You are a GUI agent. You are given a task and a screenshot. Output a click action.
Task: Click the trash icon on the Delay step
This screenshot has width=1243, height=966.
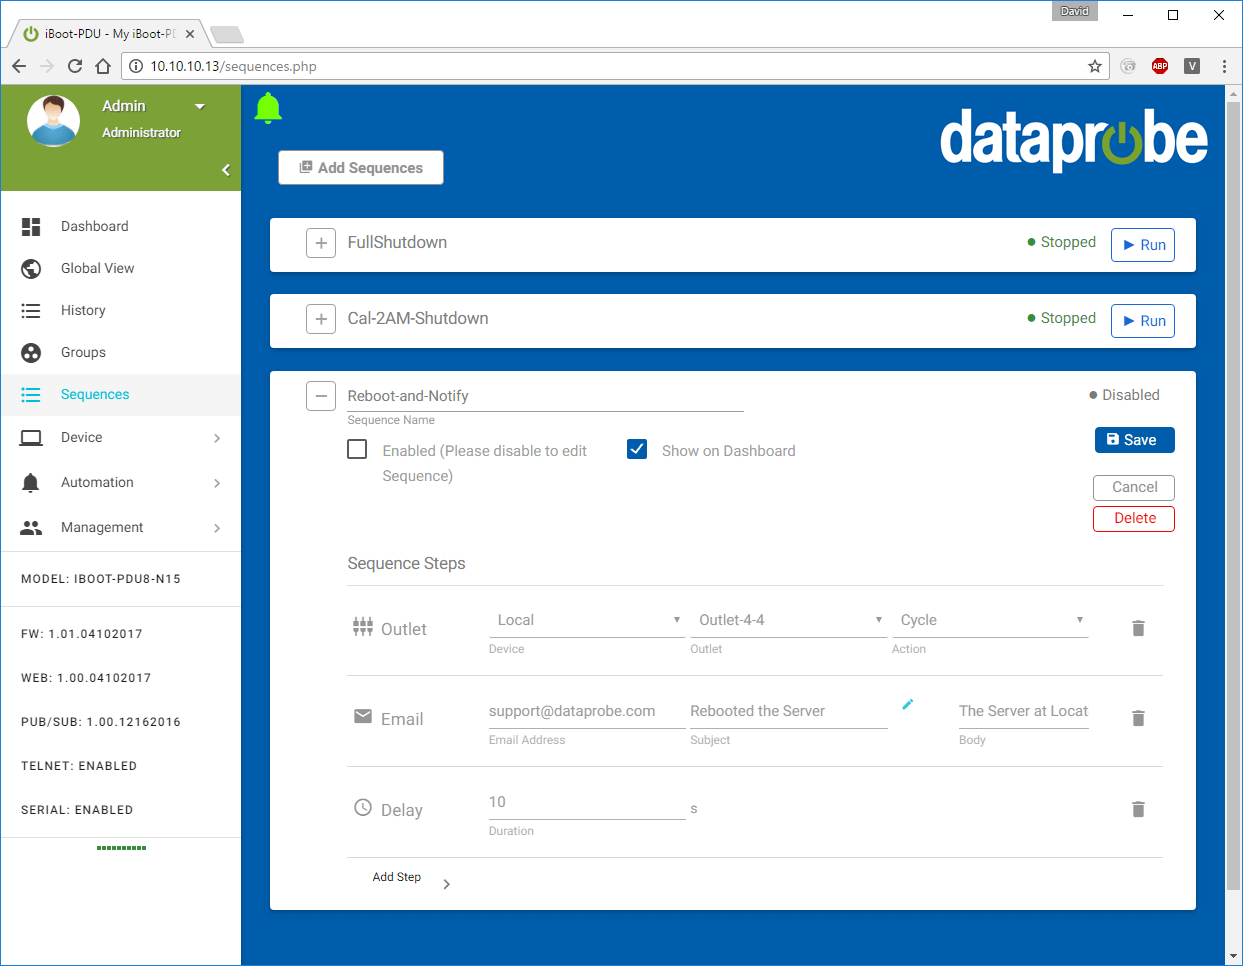pos(1138,809)
